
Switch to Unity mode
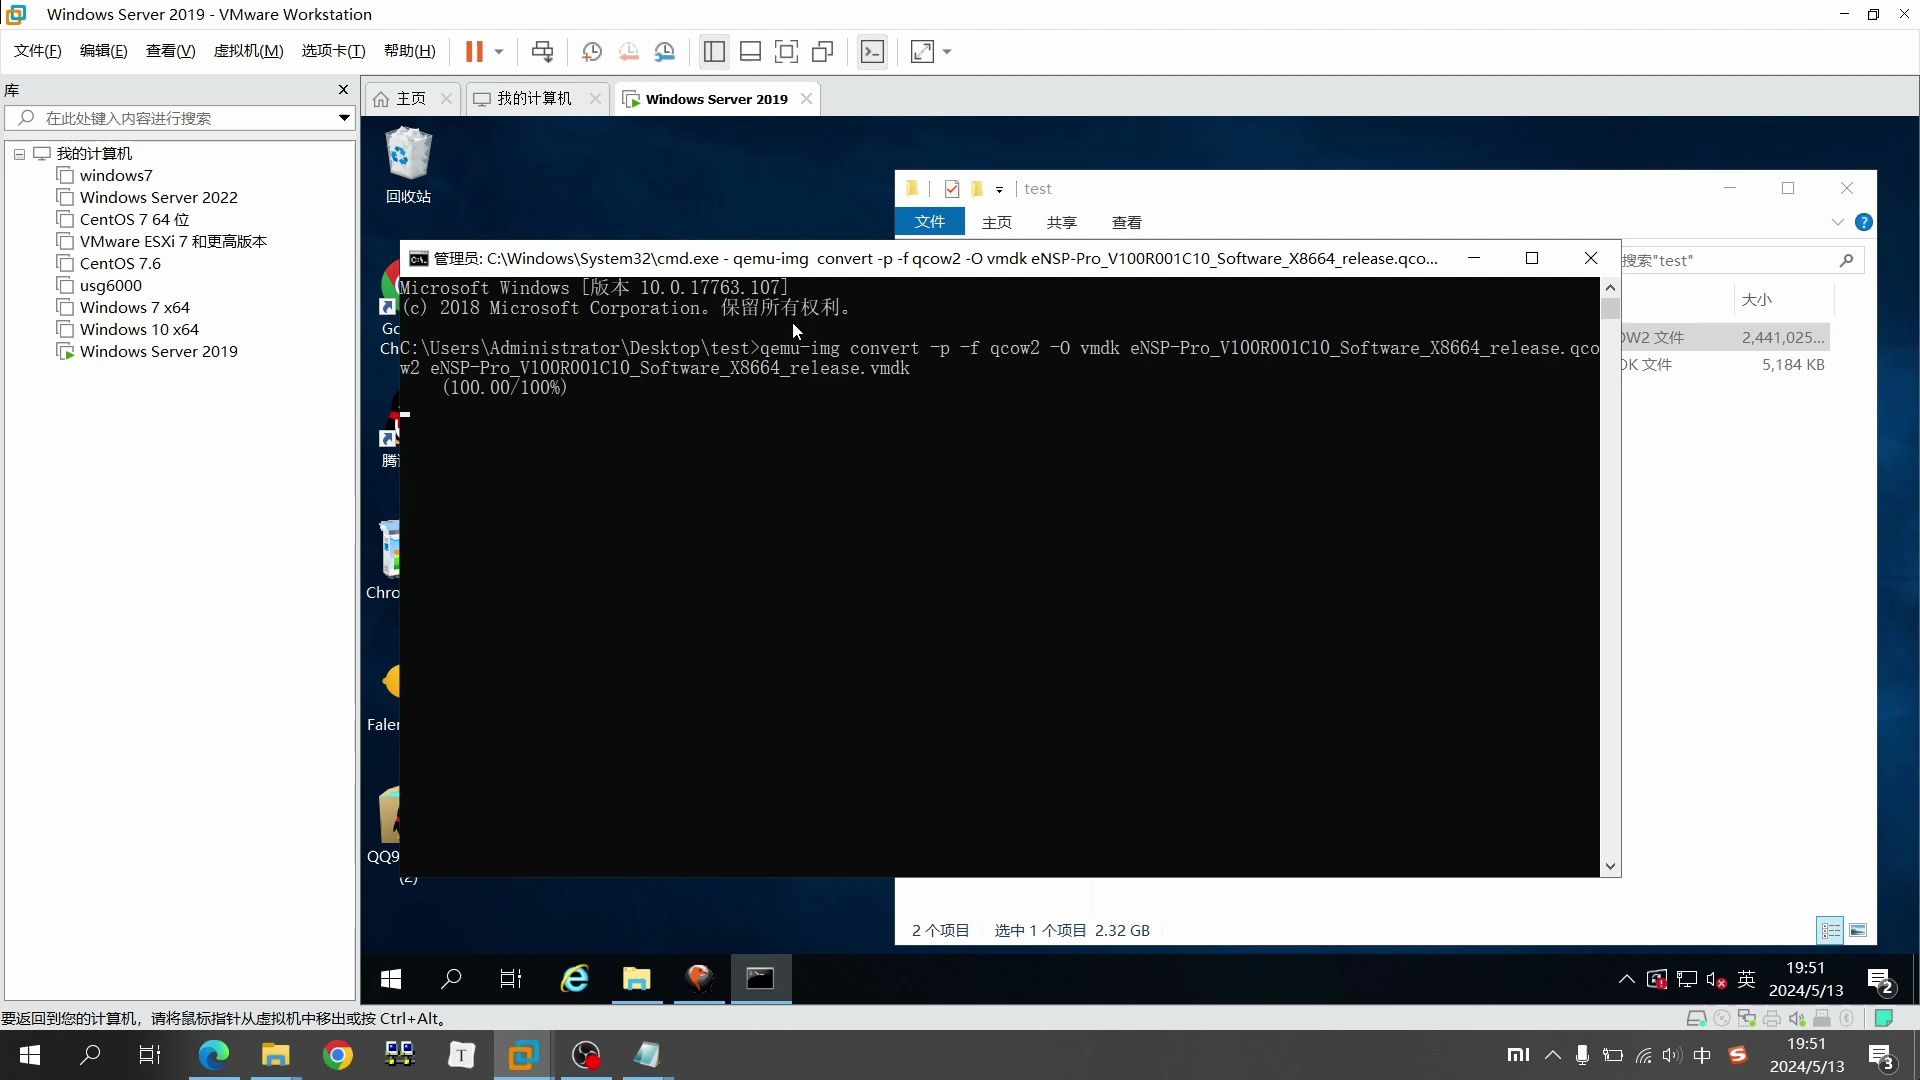(x=823, y=51)
